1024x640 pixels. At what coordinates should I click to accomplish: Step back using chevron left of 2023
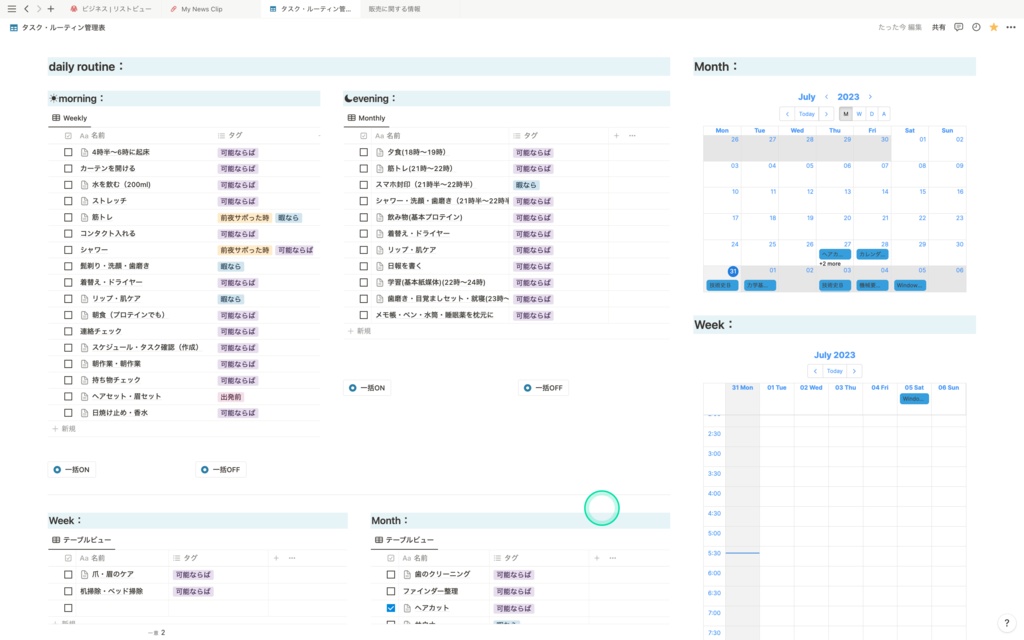coord(826,97)
